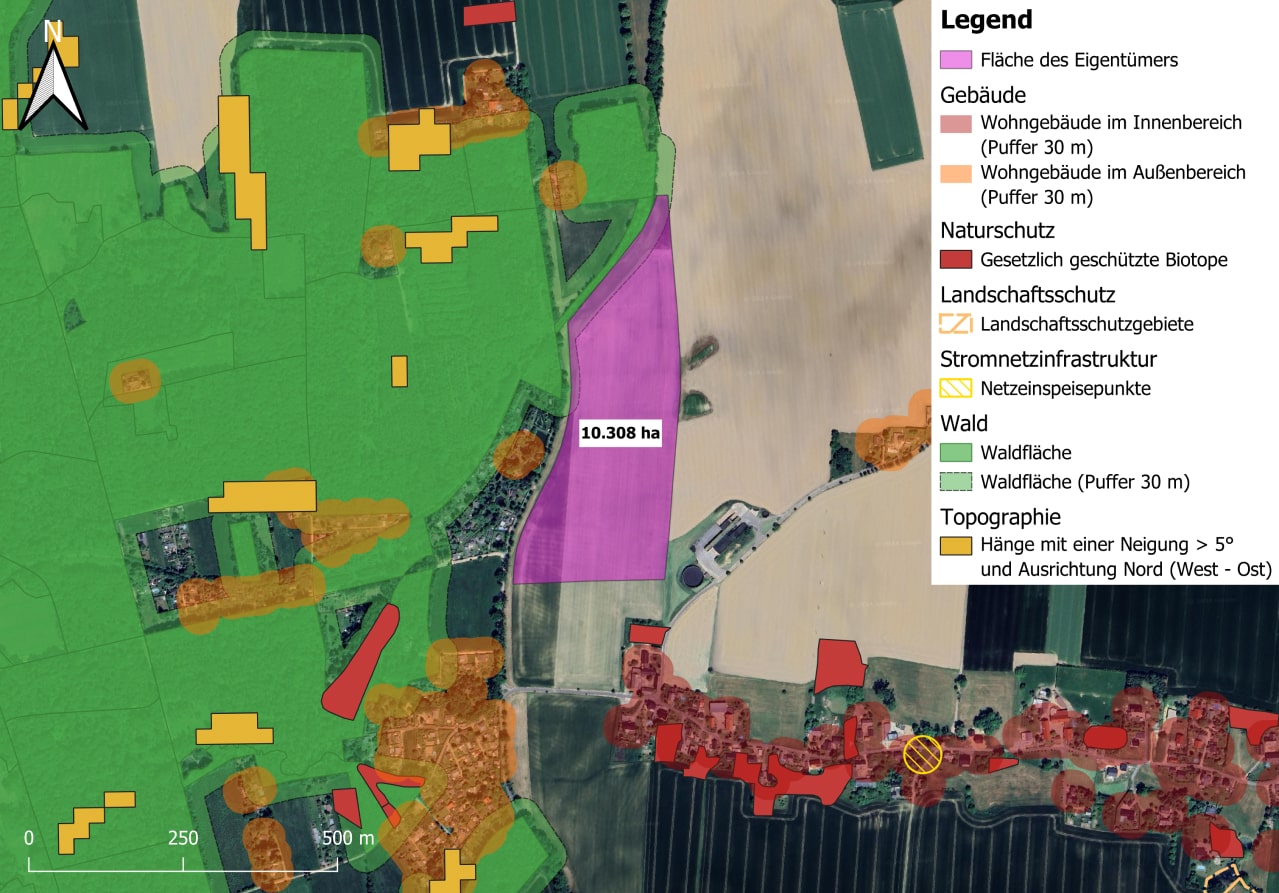This screenshot has width=1279, height=893.
Task: Click the Netzeinspeisepunkte legend symbol
Action: click(x=956, y=388)
